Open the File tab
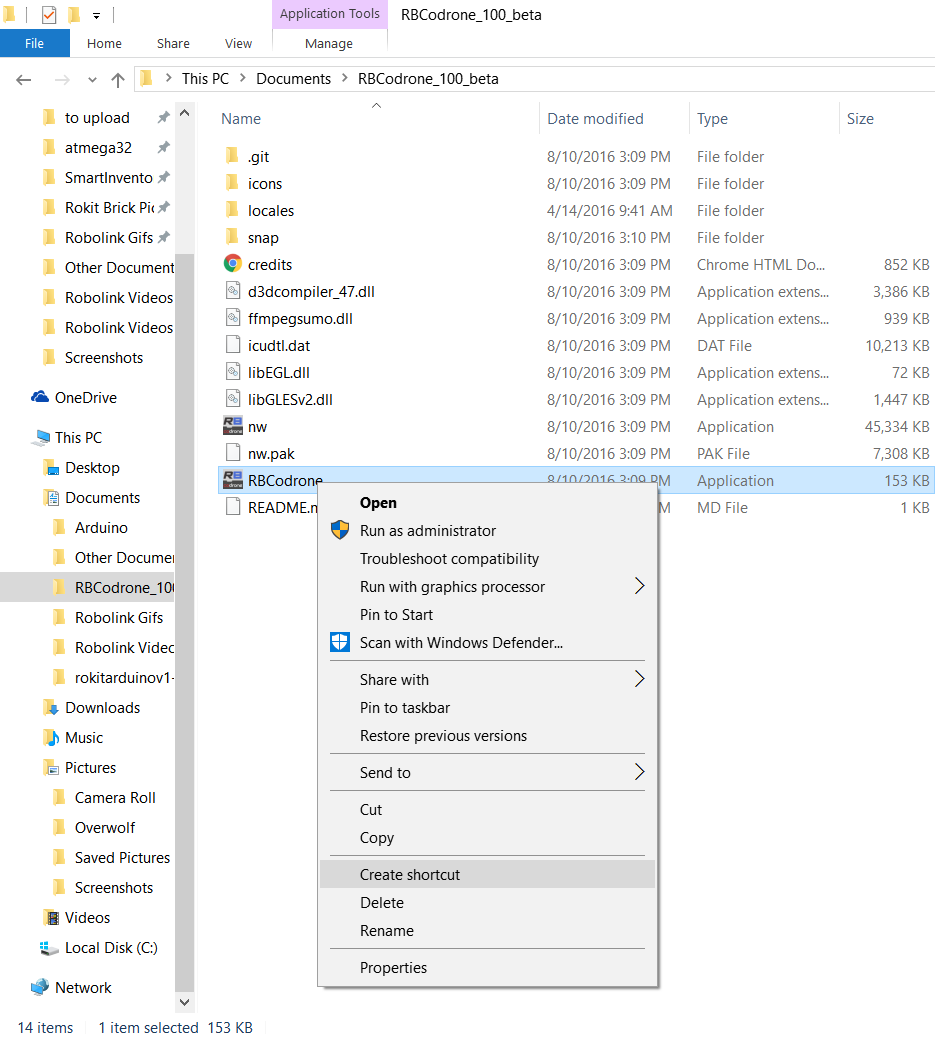The width and height of the screenshot is (935, 1038). coord(34,43)
